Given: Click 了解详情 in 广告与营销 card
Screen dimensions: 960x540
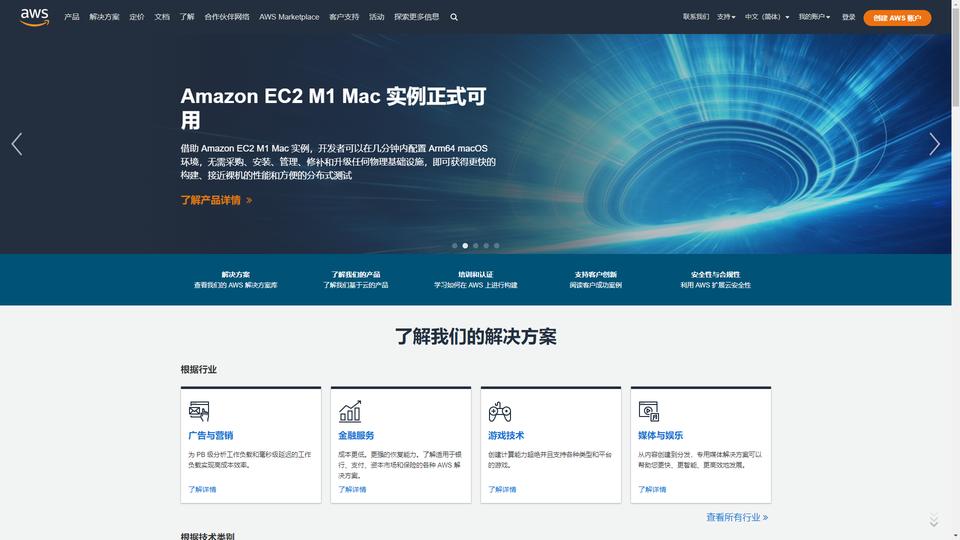Looking at the screenshot, I should [x=202, y=489].
